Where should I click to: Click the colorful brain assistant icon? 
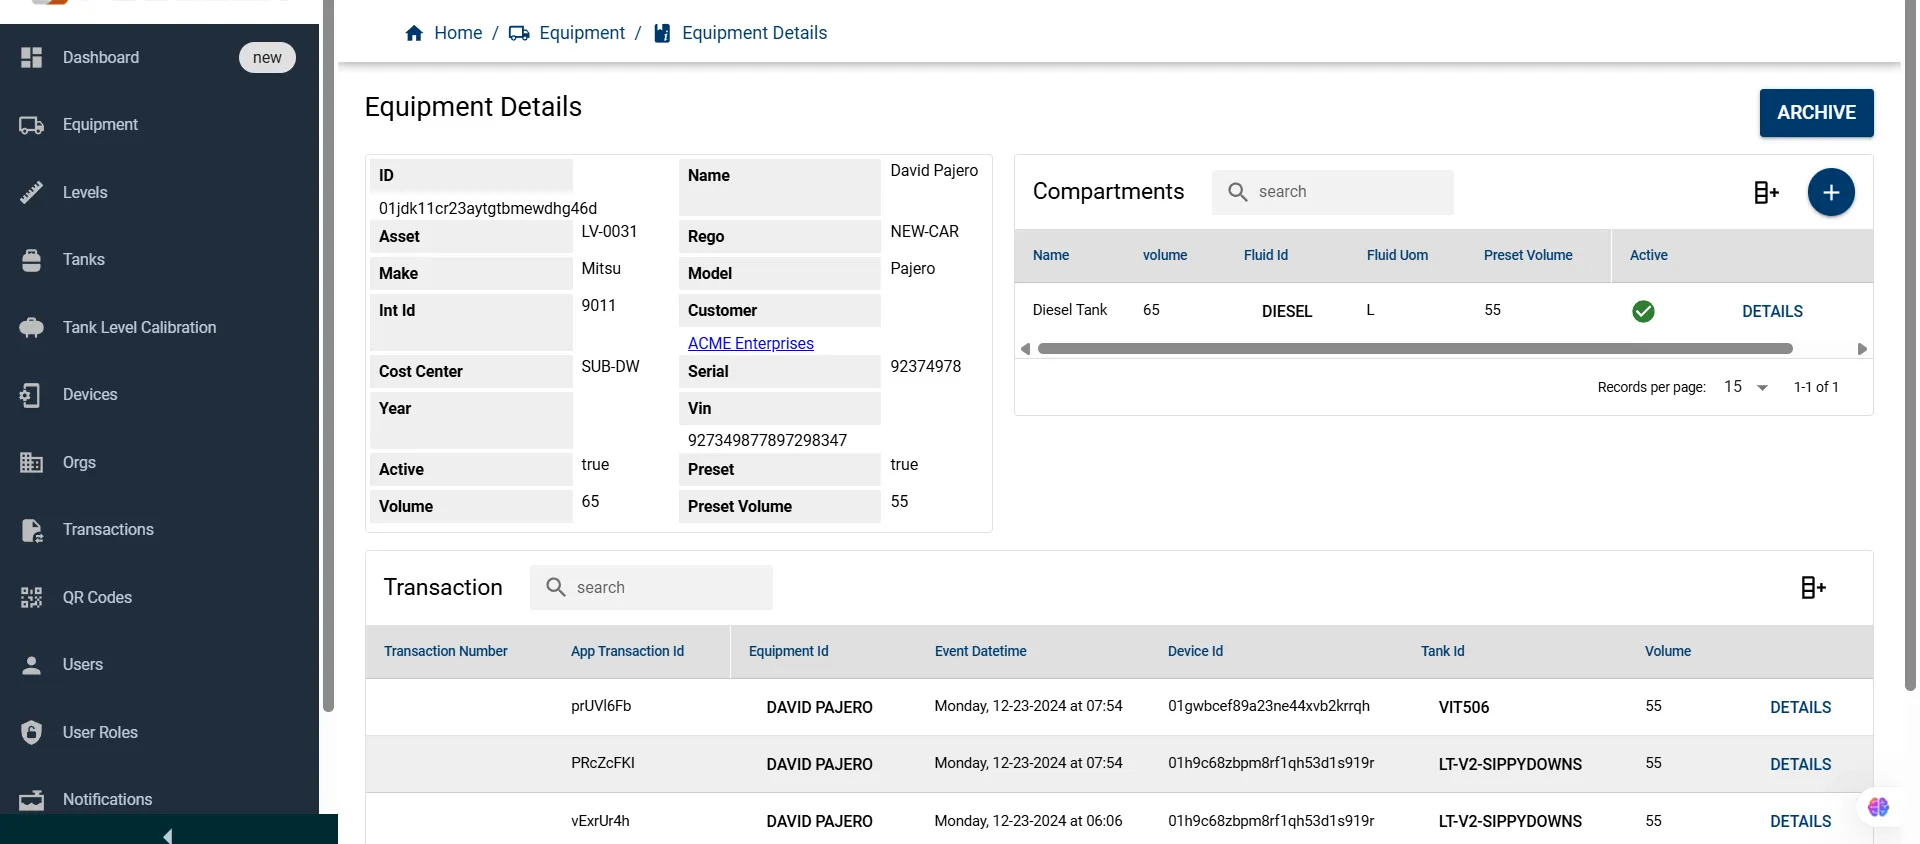[1878, 807]
